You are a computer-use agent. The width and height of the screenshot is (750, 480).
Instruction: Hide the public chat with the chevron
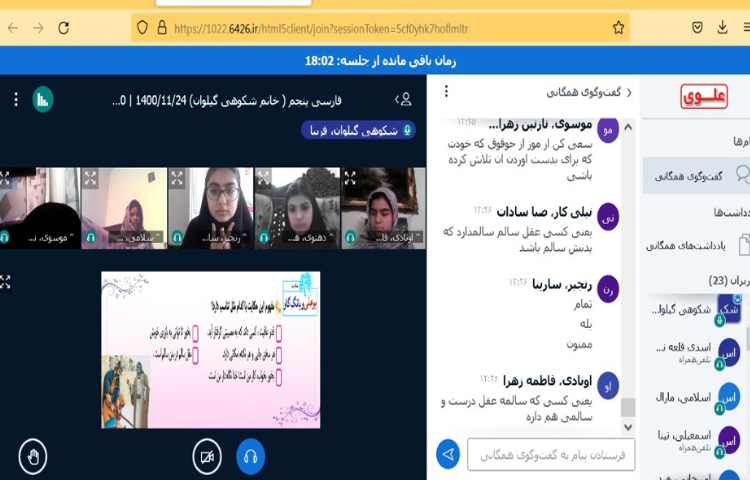click(x=629, y=93)
